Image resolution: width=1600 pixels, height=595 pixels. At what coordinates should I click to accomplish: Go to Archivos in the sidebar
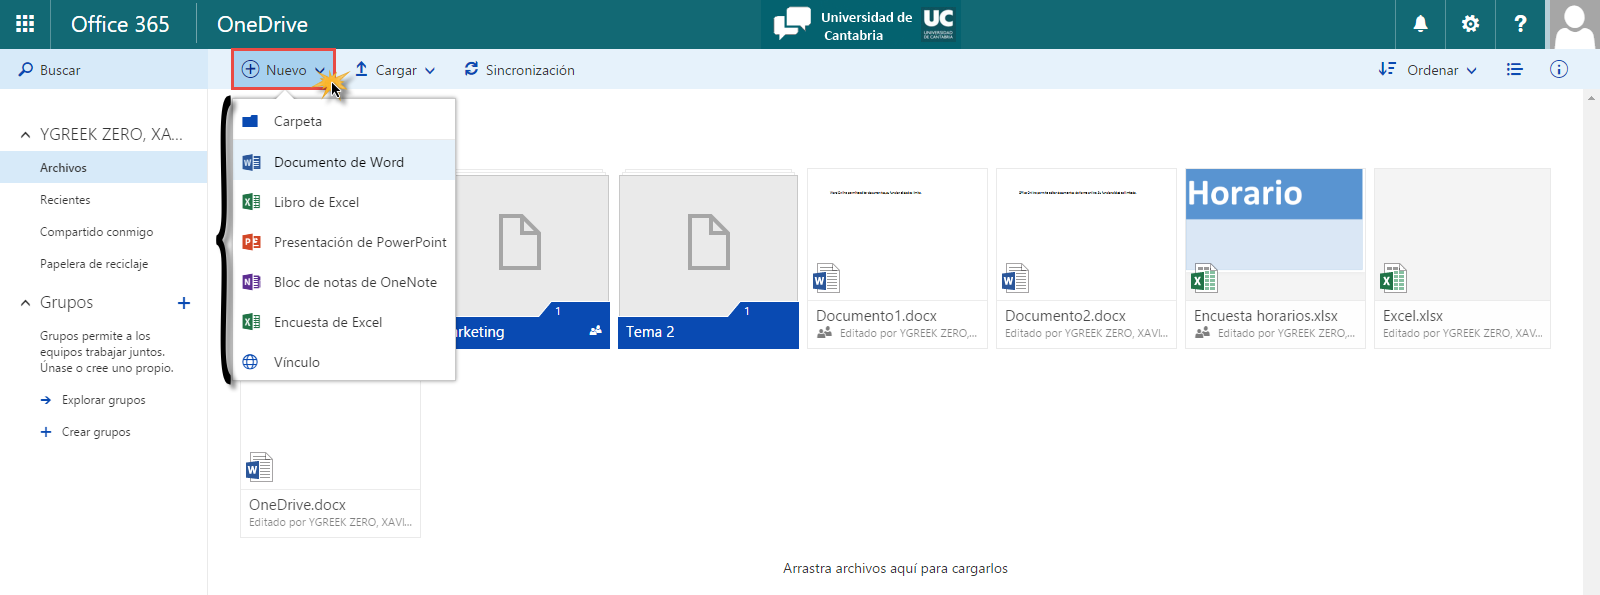coord(103,168)
